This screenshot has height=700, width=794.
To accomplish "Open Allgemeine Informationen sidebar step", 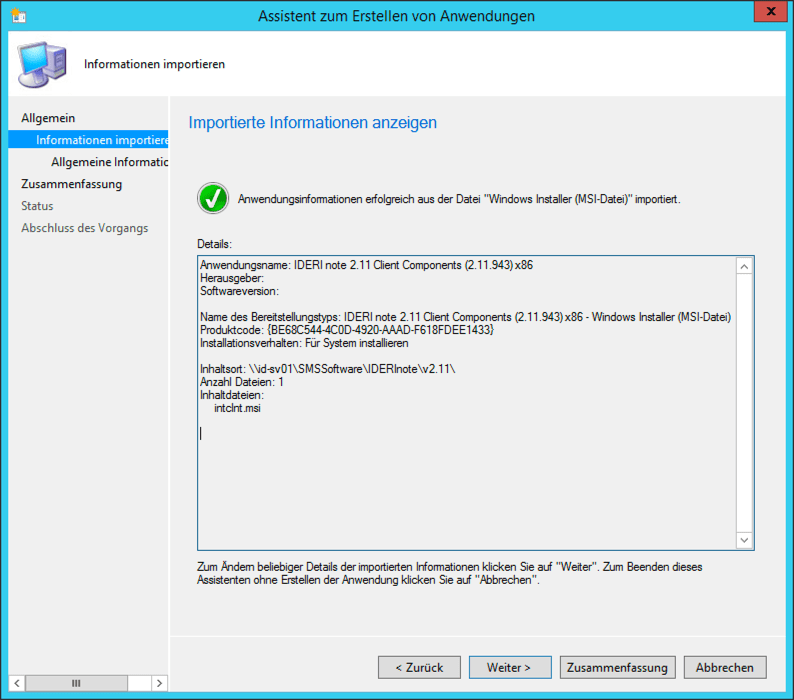I will (109, 162).
